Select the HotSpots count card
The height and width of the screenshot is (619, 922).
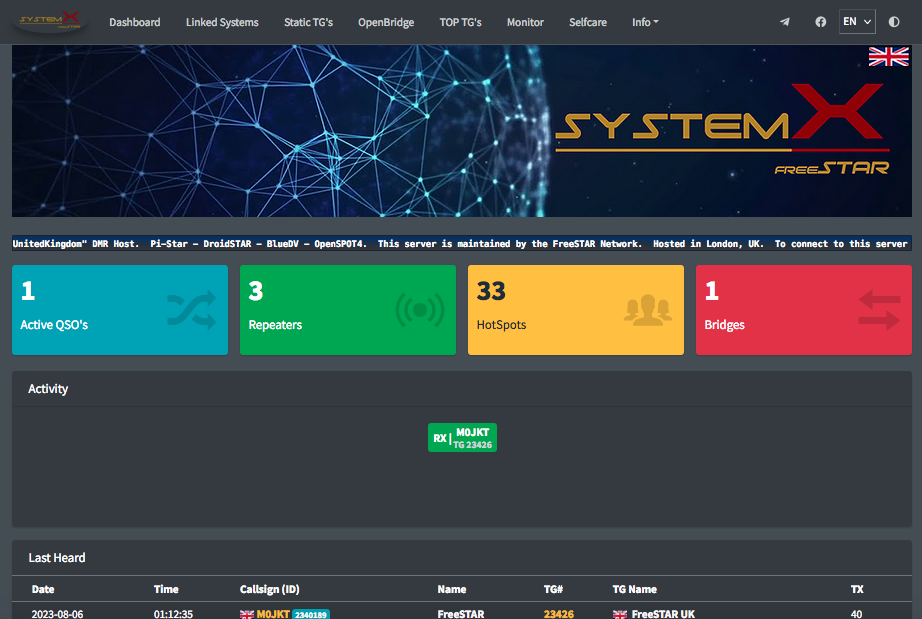pyautogui.click(x=576, y=310)
